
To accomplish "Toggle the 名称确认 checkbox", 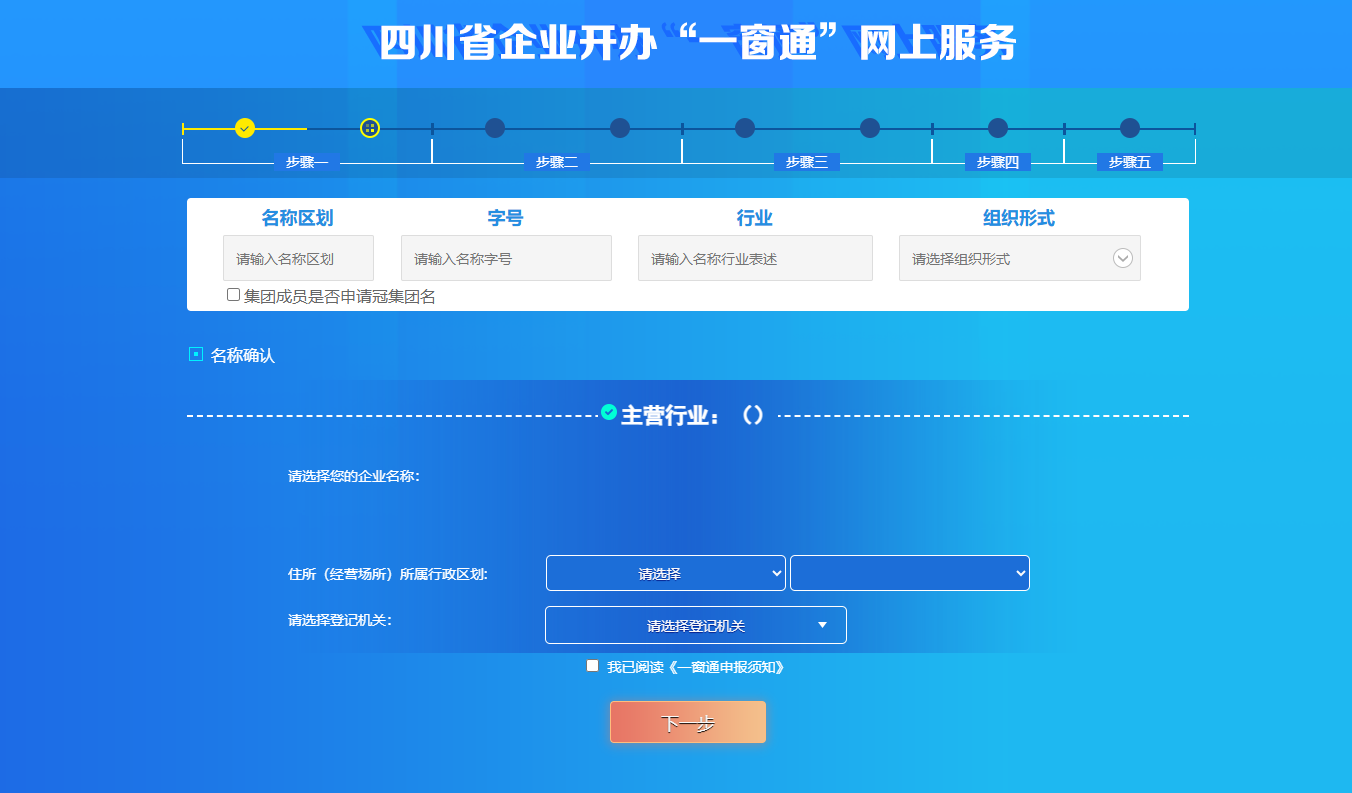I will point(196,353).
